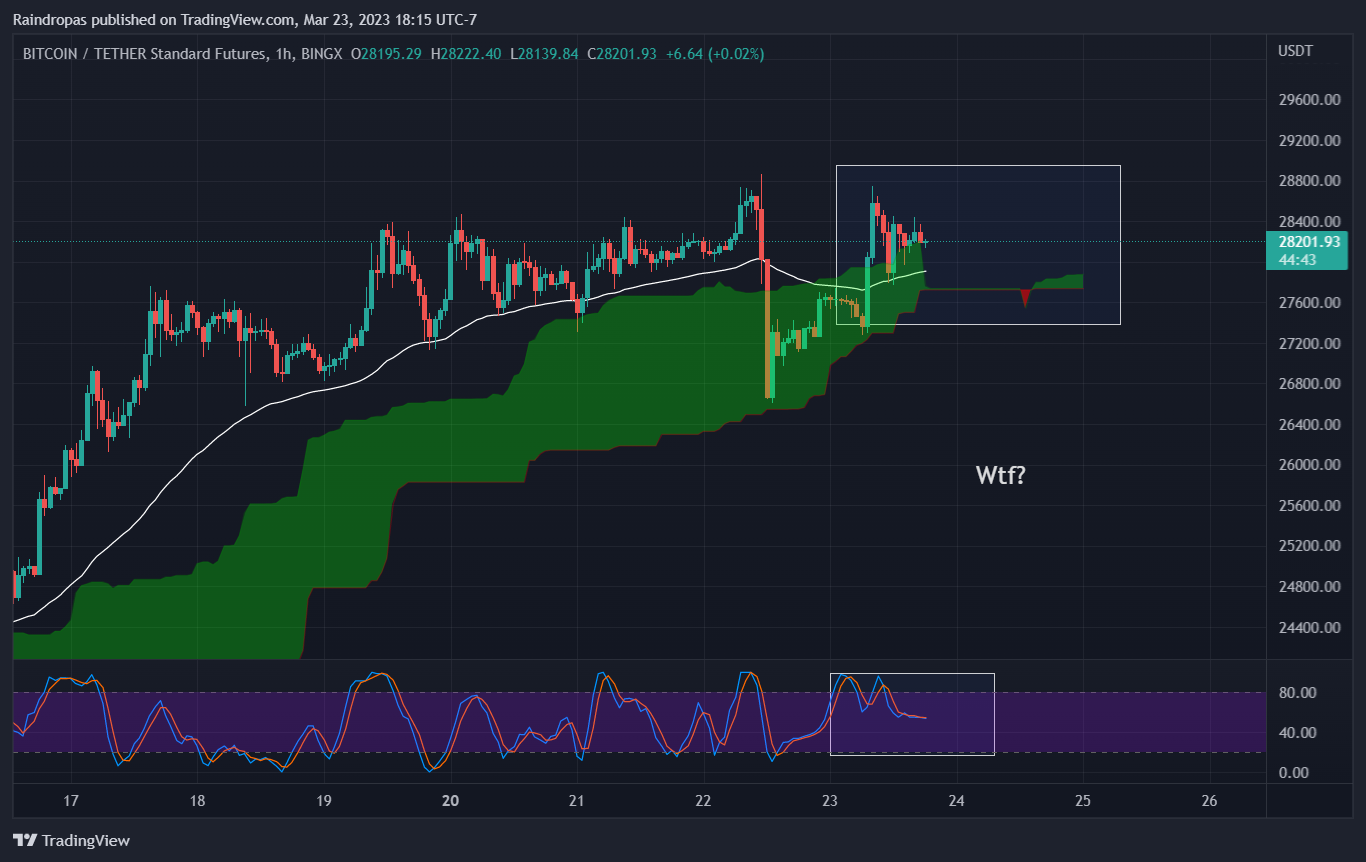Click the open value O28195.29 in header
This screenshot has height=862, width=1366.
(388, 53)
